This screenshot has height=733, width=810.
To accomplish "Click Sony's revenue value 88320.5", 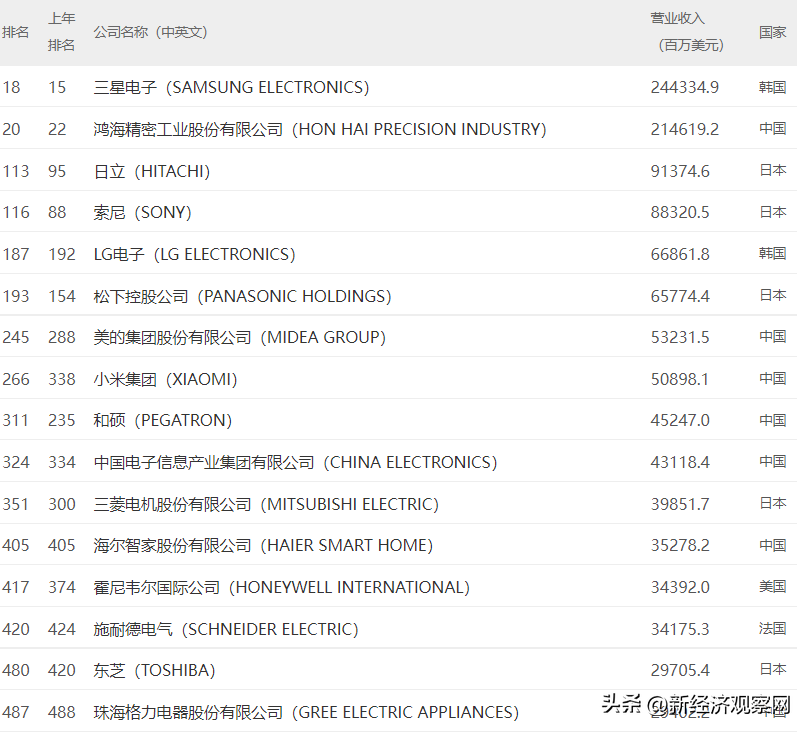I will point(680,212).
